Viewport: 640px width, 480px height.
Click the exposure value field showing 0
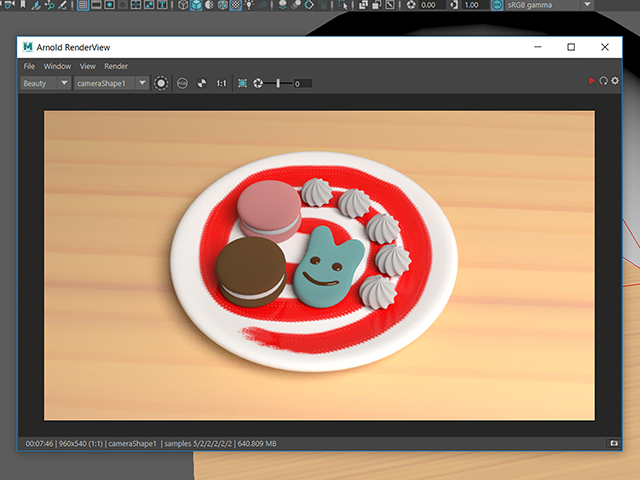[303, 84]
